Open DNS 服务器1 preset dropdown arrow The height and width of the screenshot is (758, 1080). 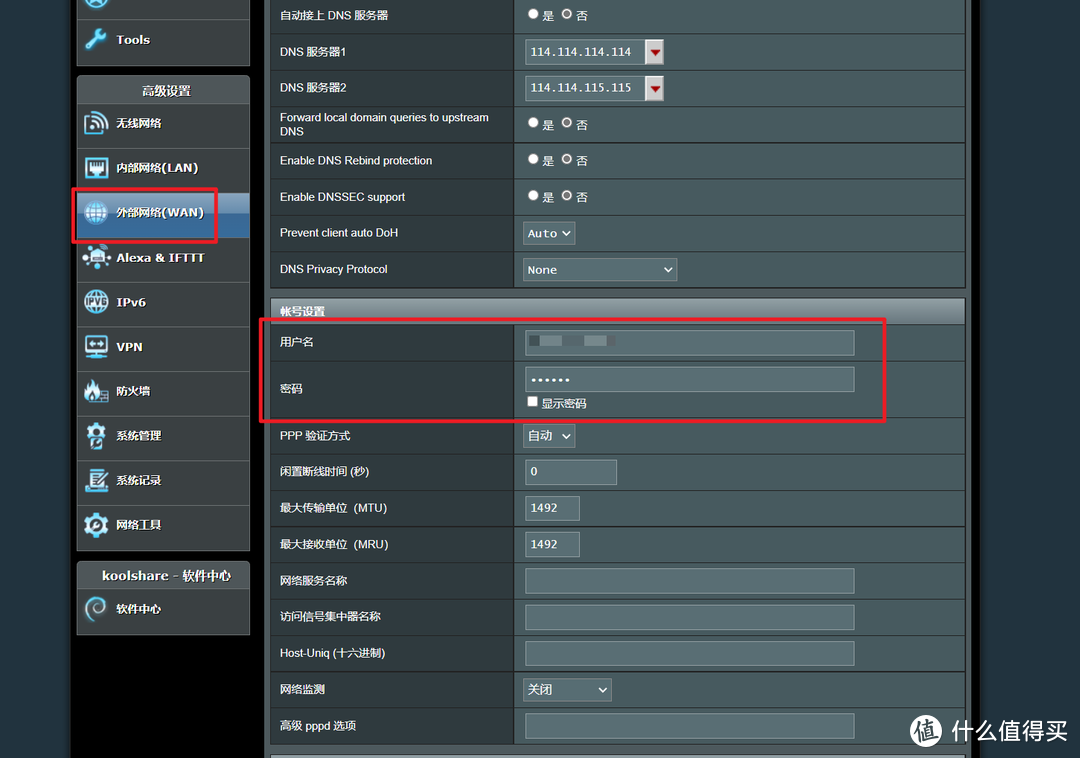655,52
